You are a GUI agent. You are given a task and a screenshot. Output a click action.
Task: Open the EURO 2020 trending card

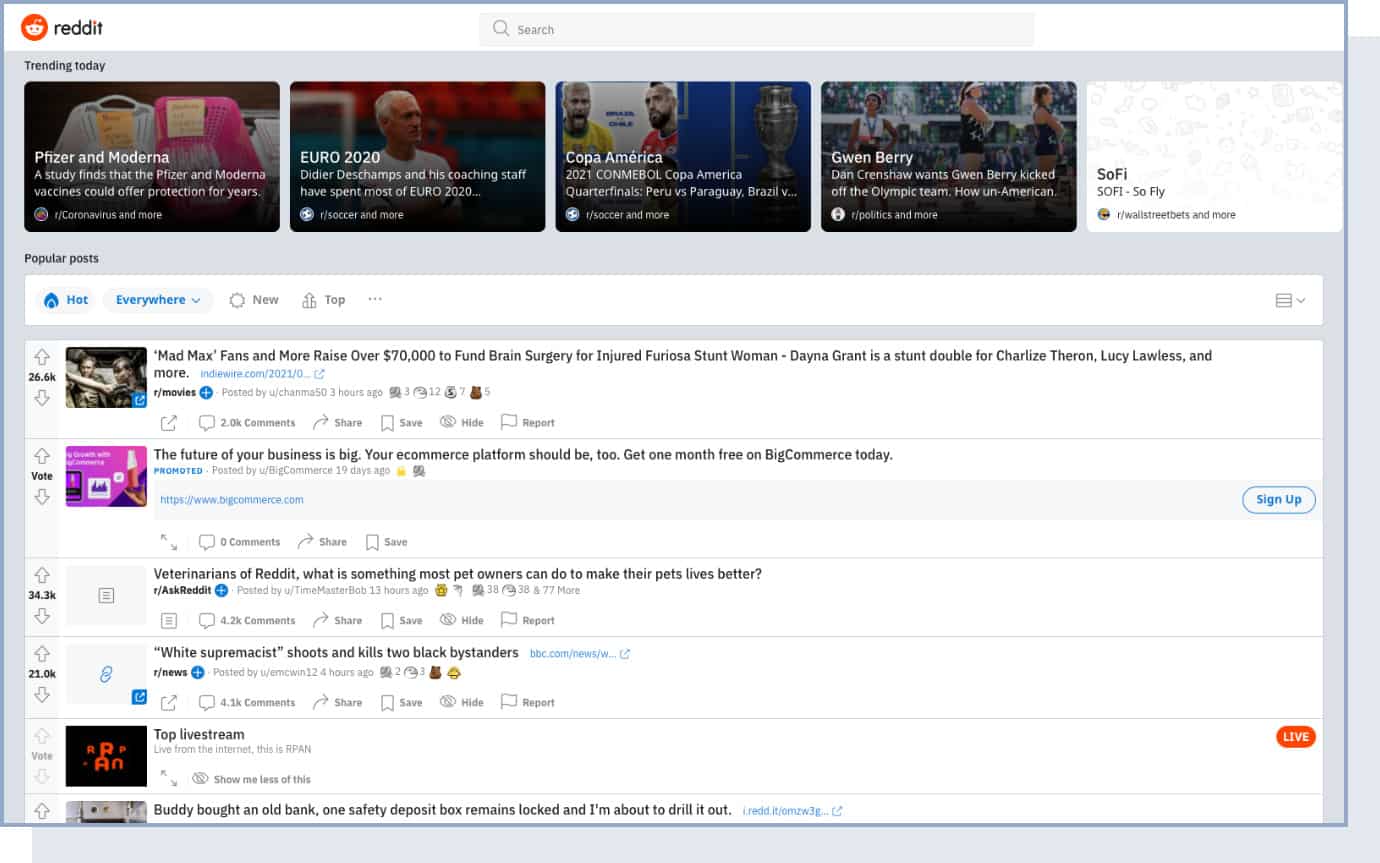tap(418, 156)
